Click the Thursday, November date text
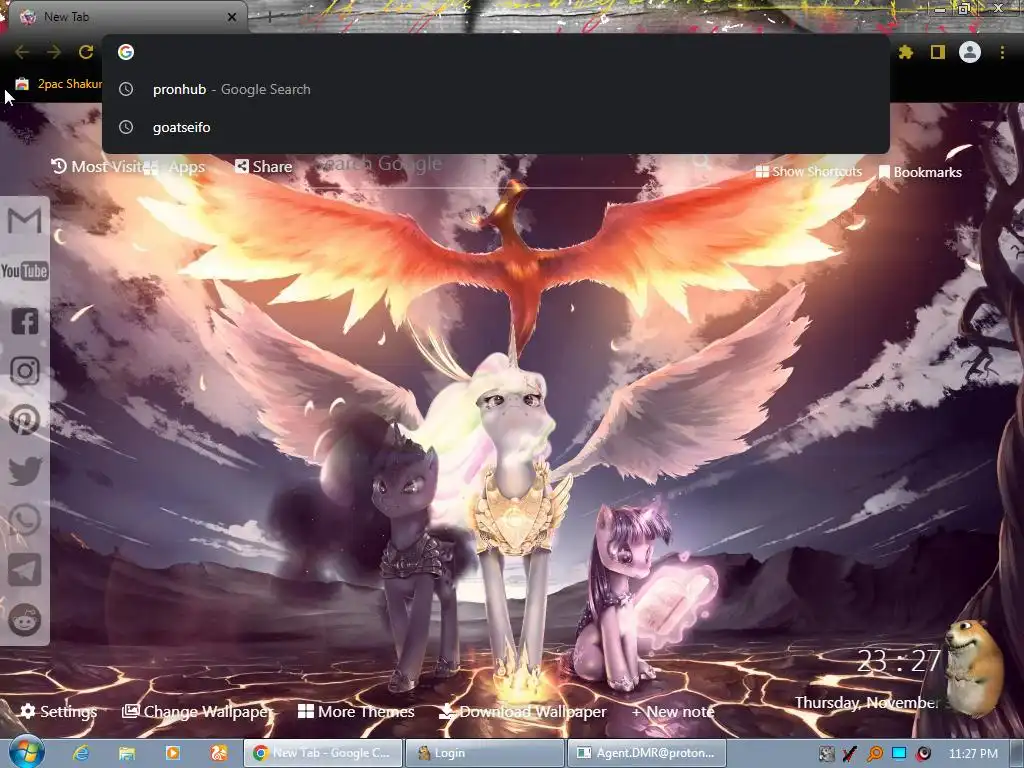Viewport: 1024px width, 768px height. pos(866,703)
